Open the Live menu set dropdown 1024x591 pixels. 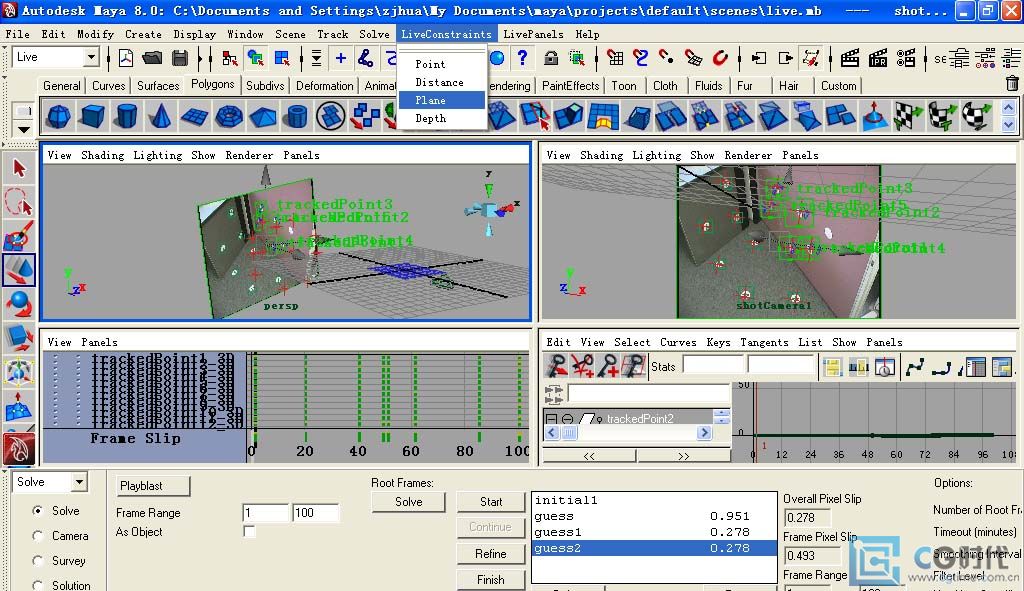[91, 57]
